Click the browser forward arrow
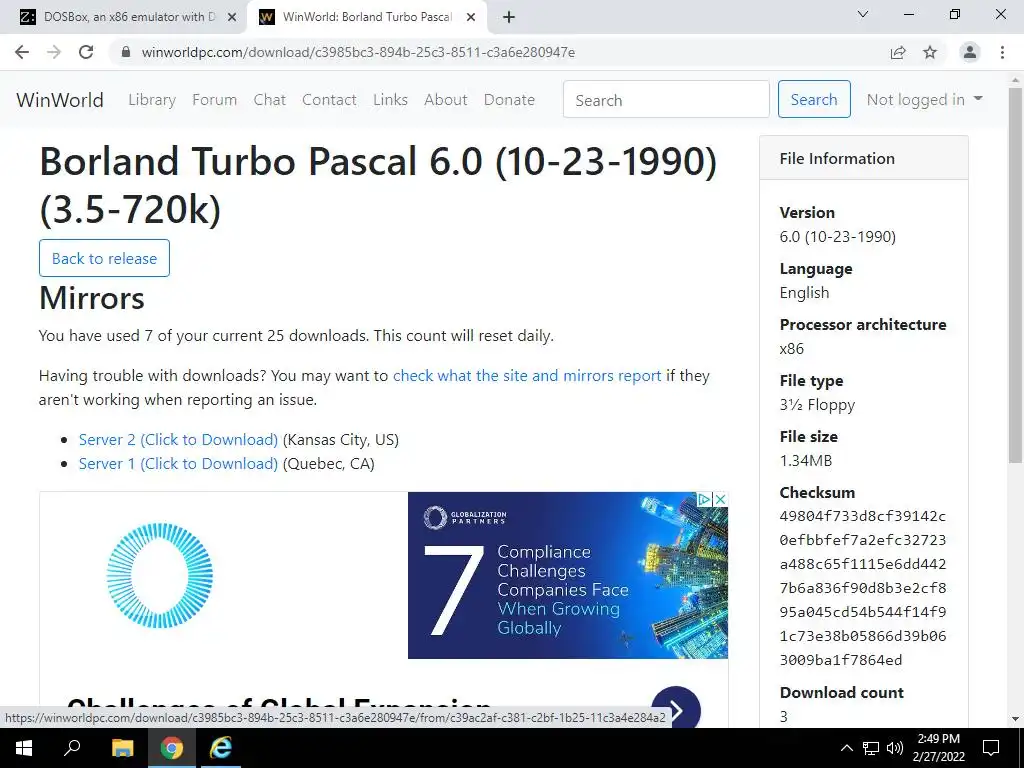Viewport: 1024px width, 768px height. [x=54, y=52]
